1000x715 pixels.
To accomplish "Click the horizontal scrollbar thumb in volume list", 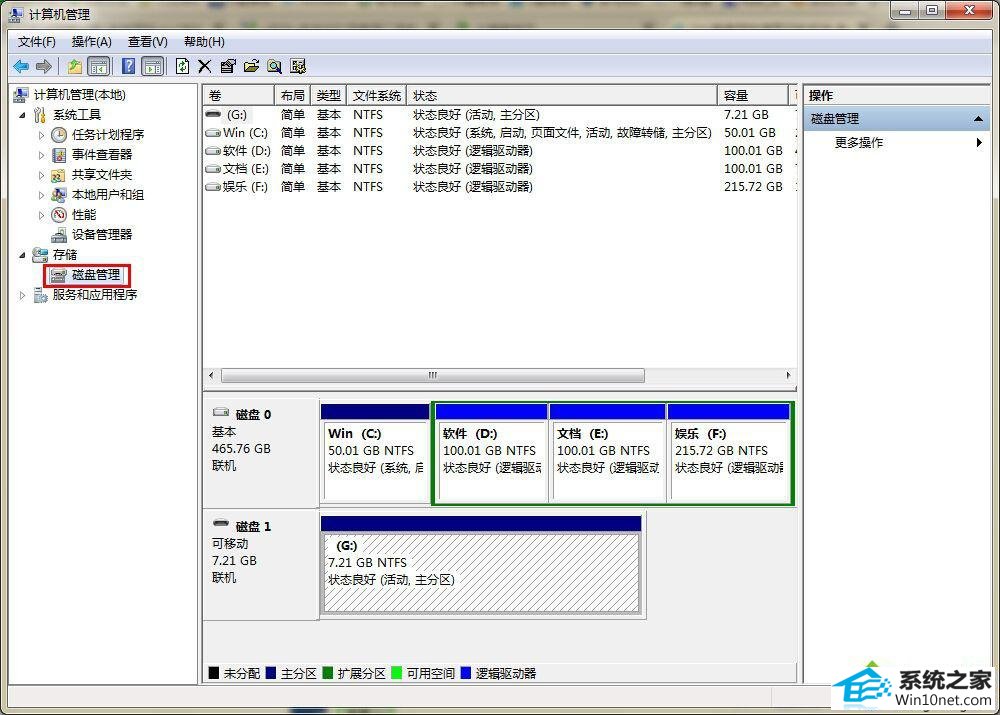I will pos(432,376).
